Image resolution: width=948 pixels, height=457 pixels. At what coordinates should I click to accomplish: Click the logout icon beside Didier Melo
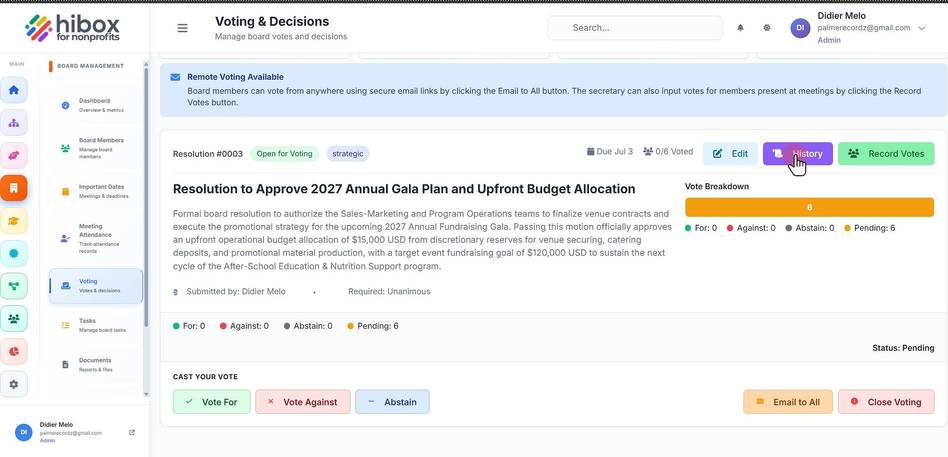132,432
